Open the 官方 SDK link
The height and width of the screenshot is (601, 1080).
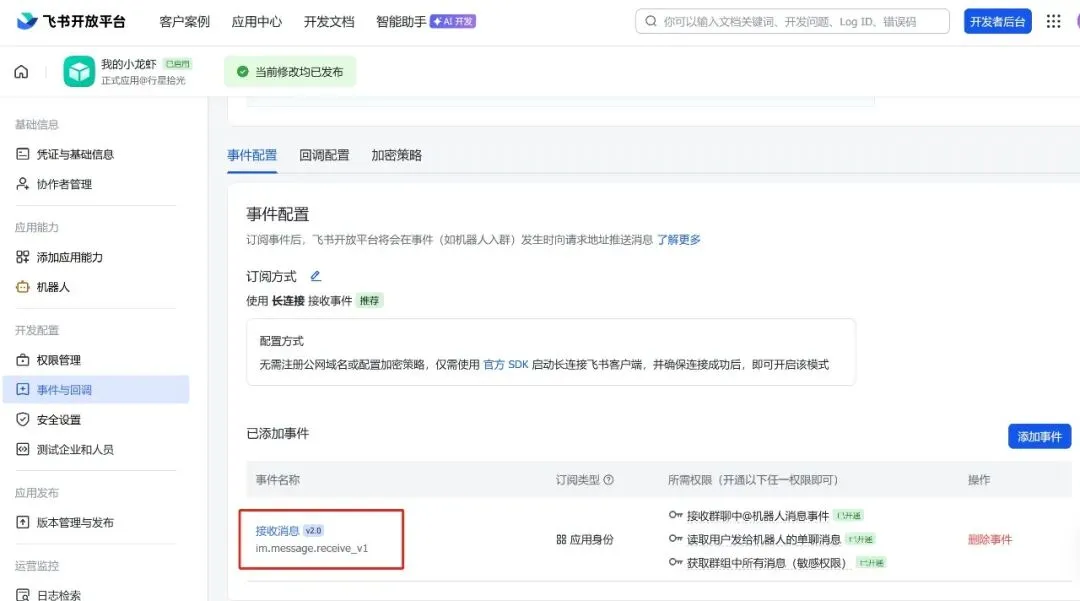pos(506,364)
